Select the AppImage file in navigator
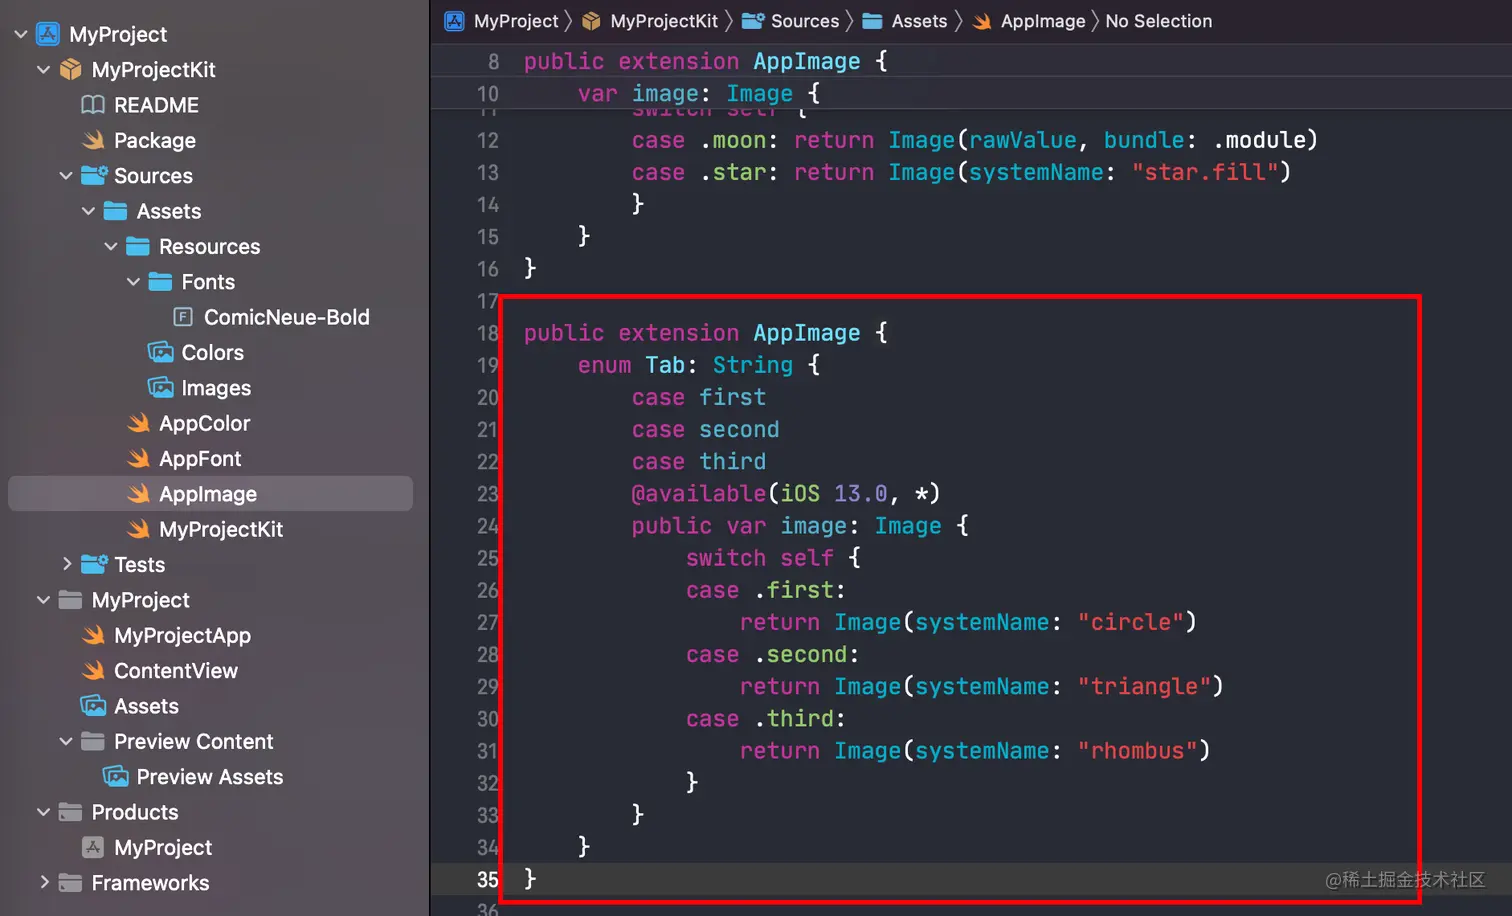The width and height of the screenshot is (1512, 916). [210, 494]
